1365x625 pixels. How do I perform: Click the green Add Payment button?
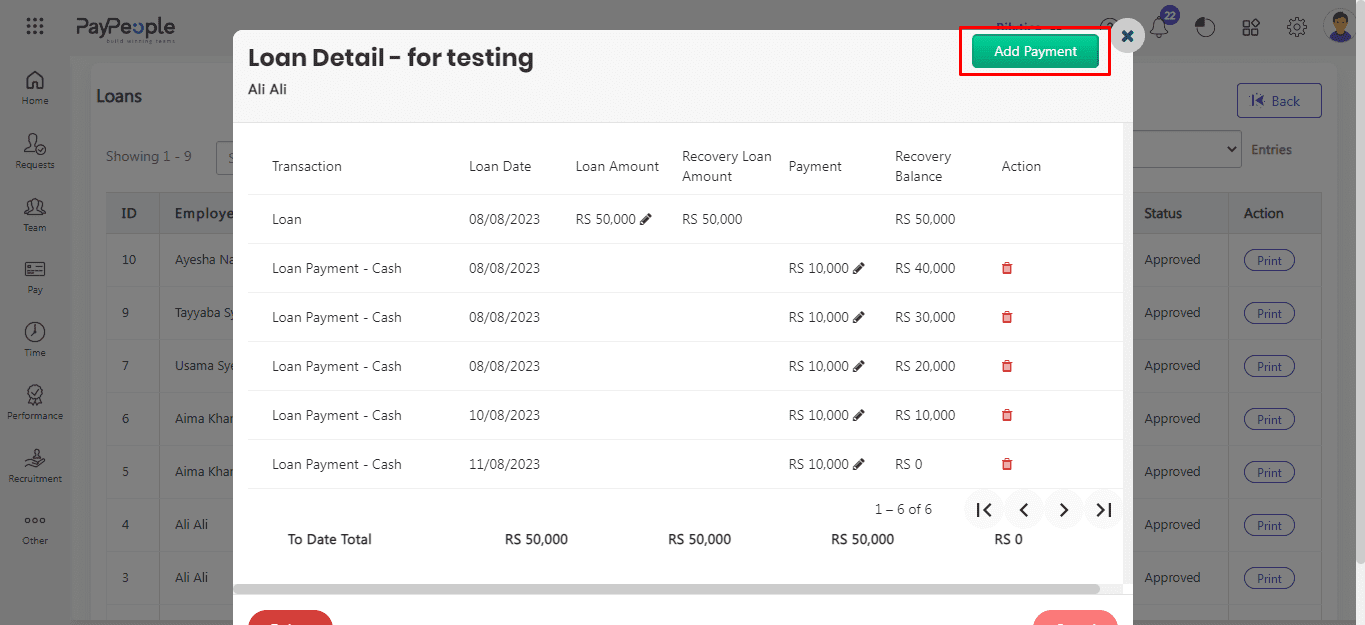tap(1035, 52)
